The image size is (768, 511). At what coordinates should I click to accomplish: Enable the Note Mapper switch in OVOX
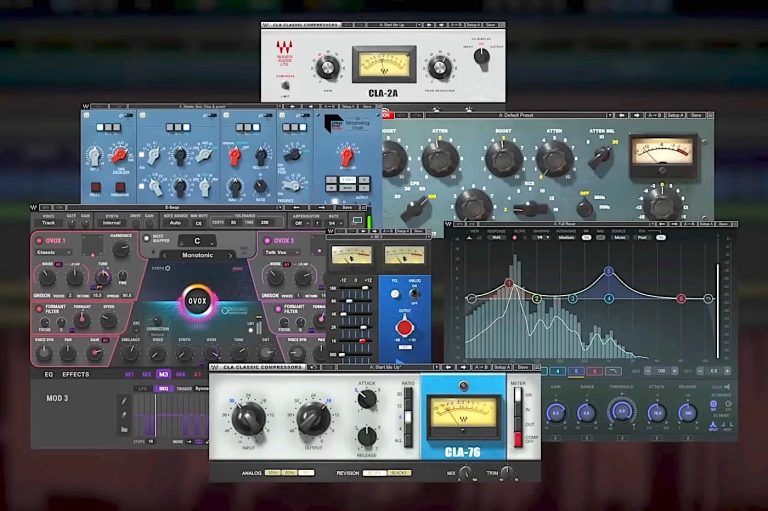point(145,238)
